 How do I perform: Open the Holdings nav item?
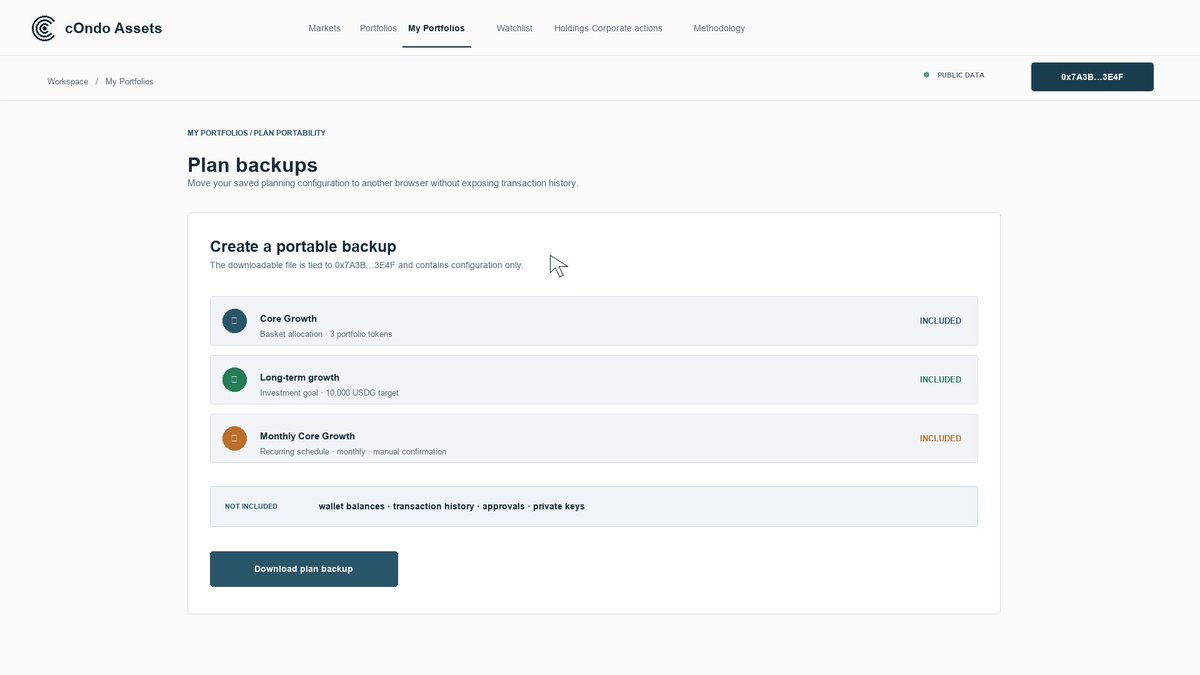(x=571, y=28)
